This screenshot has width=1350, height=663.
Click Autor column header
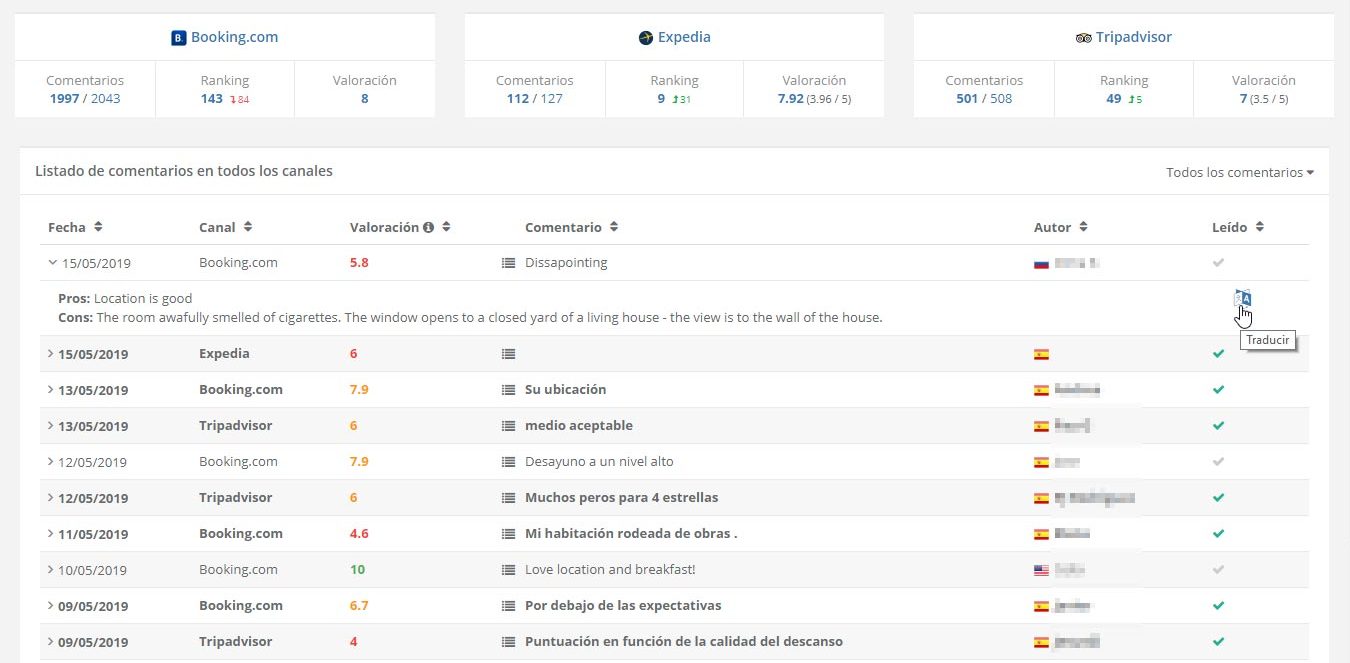(x=1052, y=227)
